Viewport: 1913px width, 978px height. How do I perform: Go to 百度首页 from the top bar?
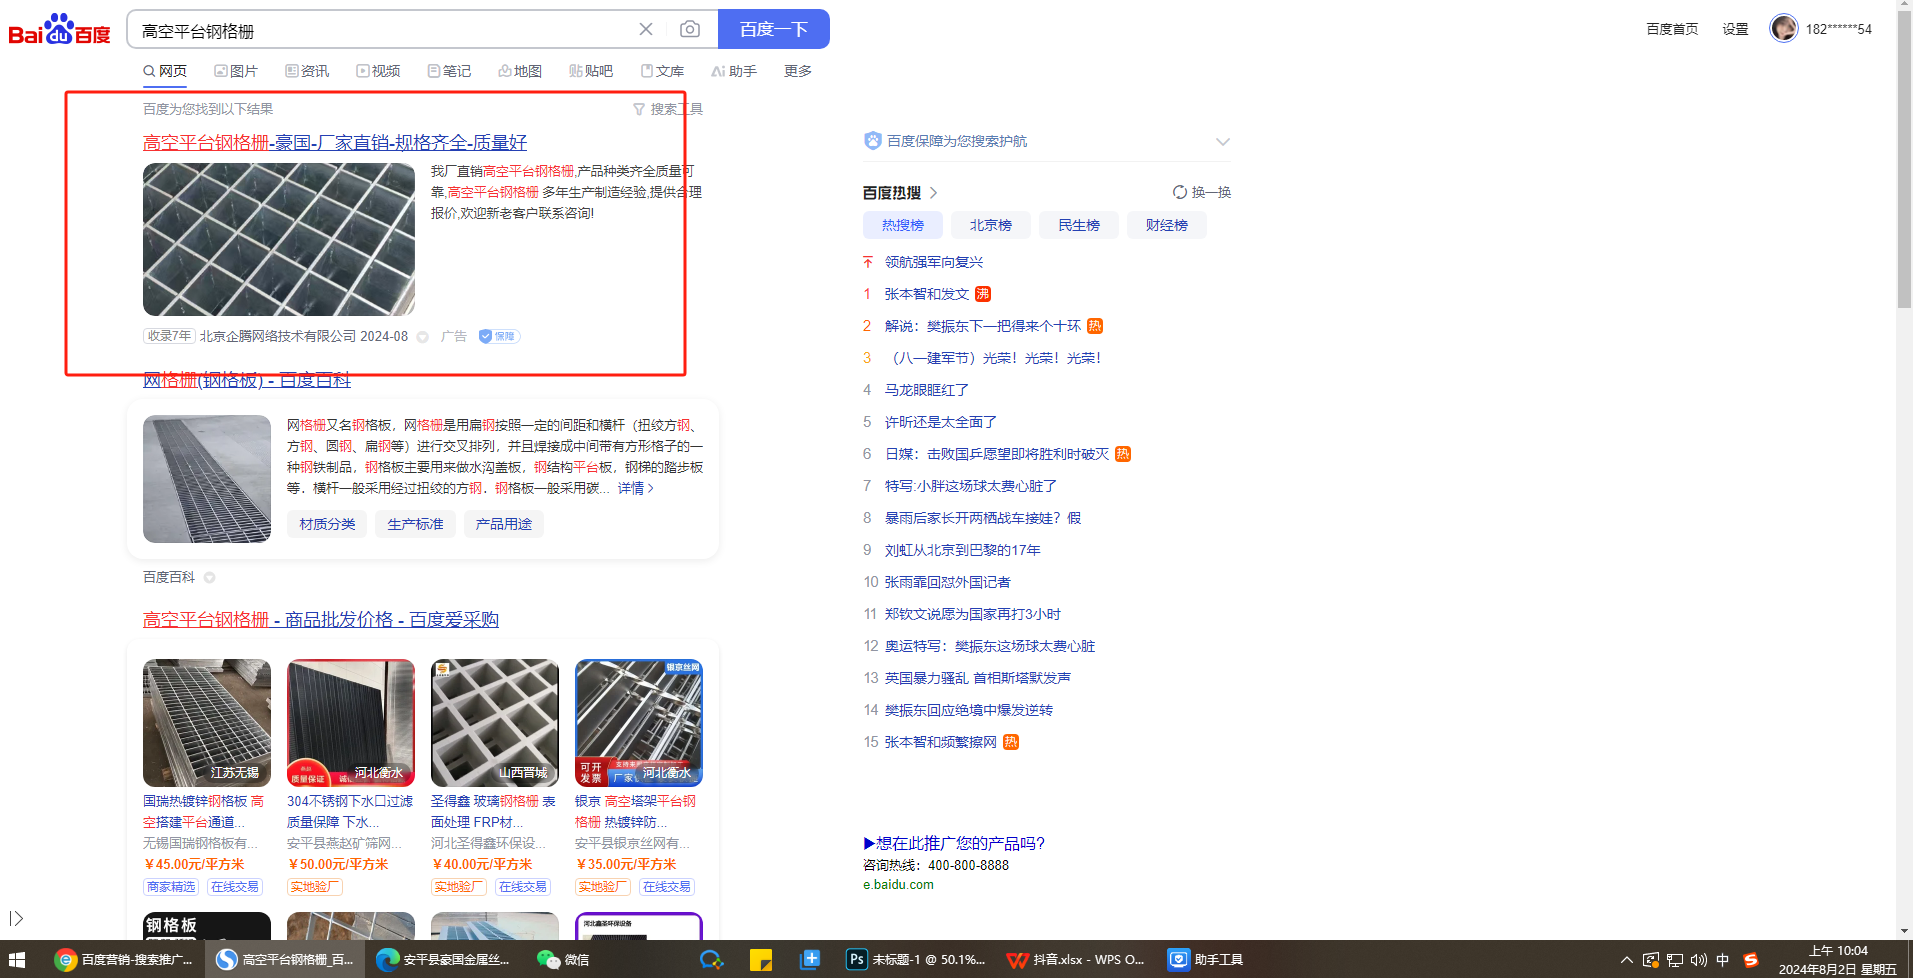(1672, 29)
